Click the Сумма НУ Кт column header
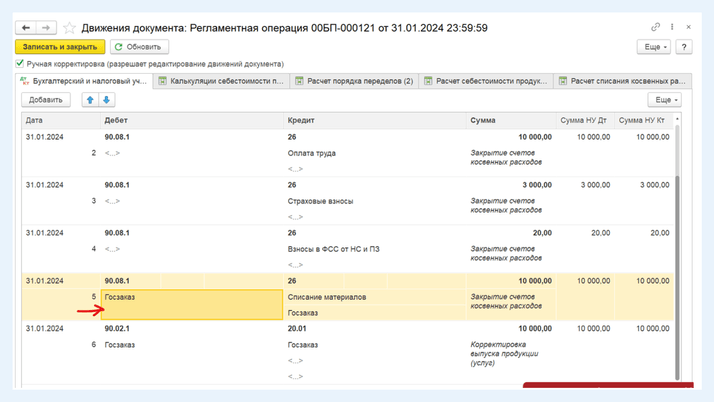Image resolution: width=714 pixels, height=402 pixels. click(643, 120)
